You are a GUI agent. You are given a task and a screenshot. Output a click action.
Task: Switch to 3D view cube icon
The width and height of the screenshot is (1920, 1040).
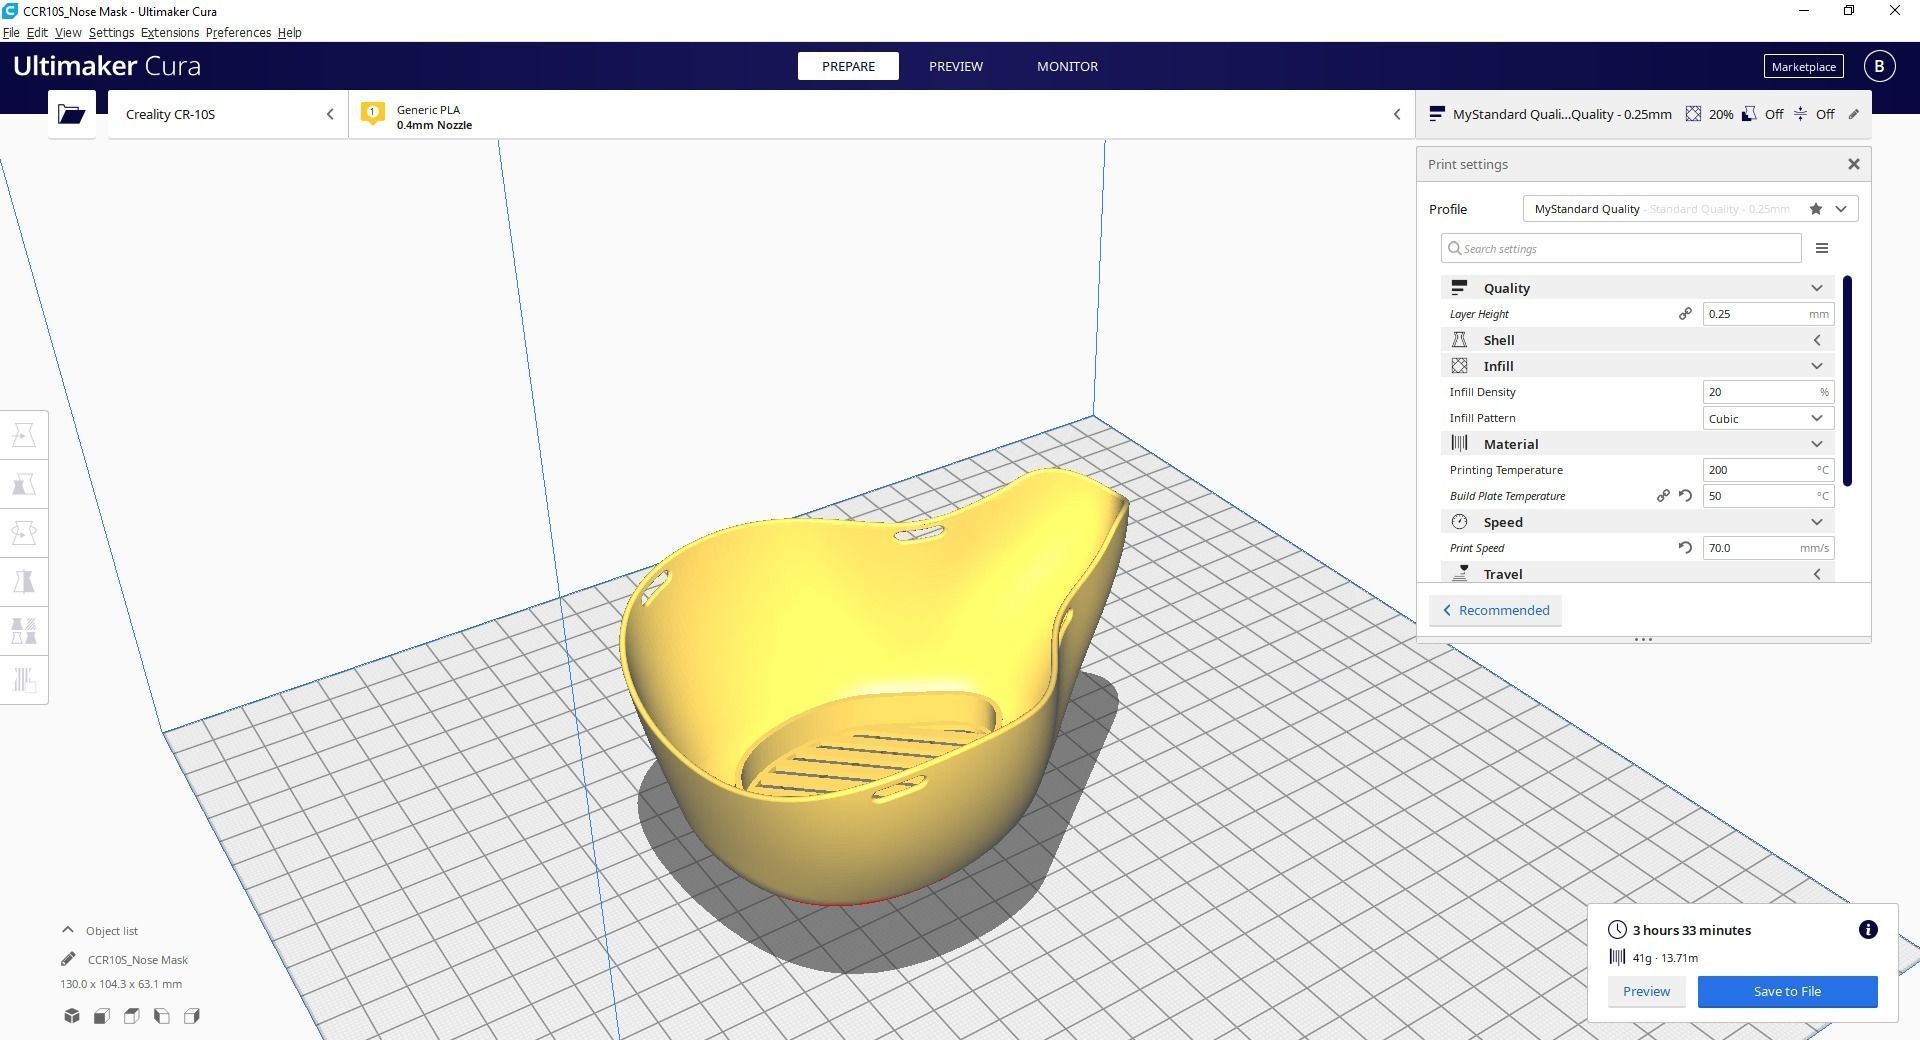[x=72, y=1016]
